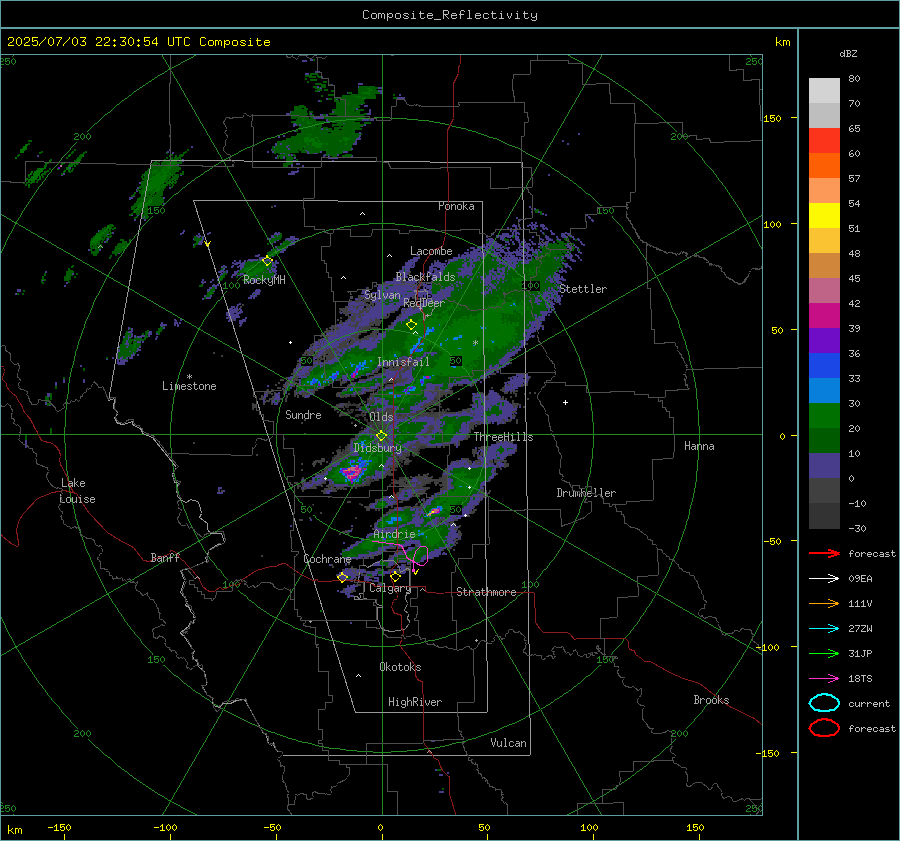Image resolution: width=900 pixels, height=841 pixels.
Task: Select the yellow 51-54 dBZ swatch
Action: (824, 216)
